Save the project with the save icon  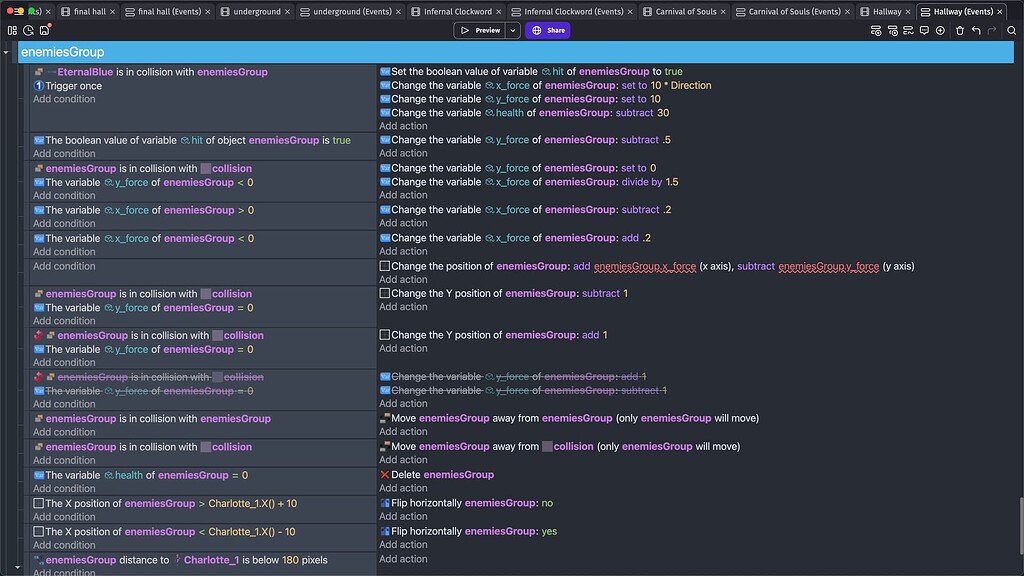coord(44,31)
